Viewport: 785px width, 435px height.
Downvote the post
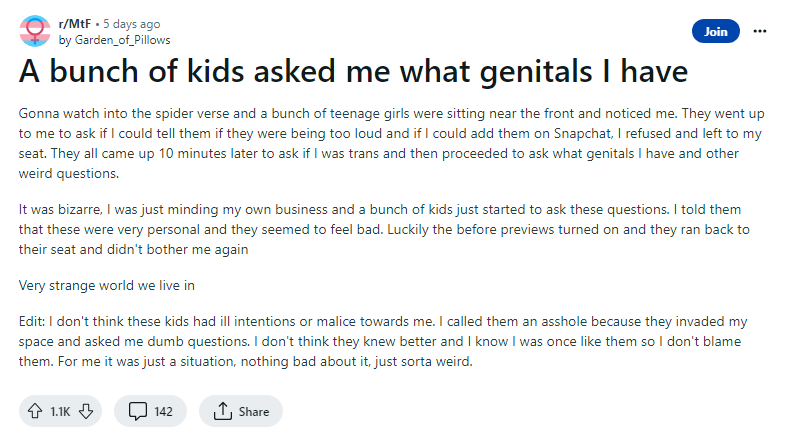click(x=85, y=411)
